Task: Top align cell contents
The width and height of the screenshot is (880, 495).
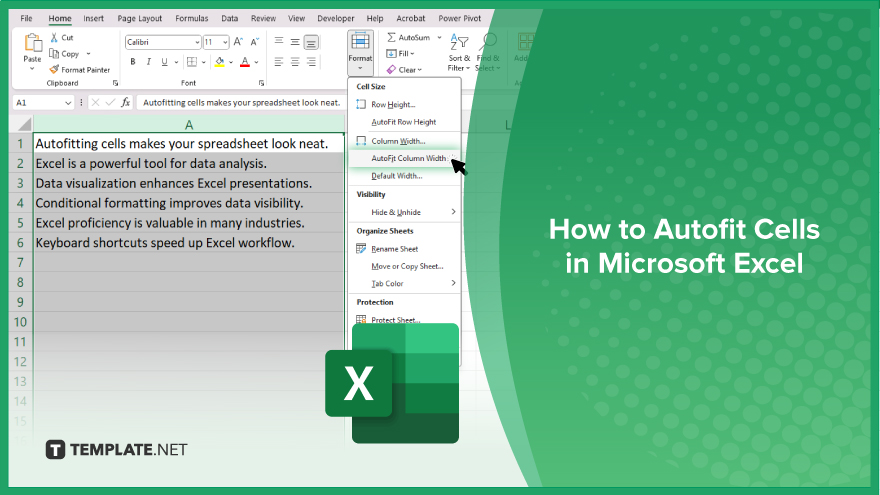Action: 278,42
